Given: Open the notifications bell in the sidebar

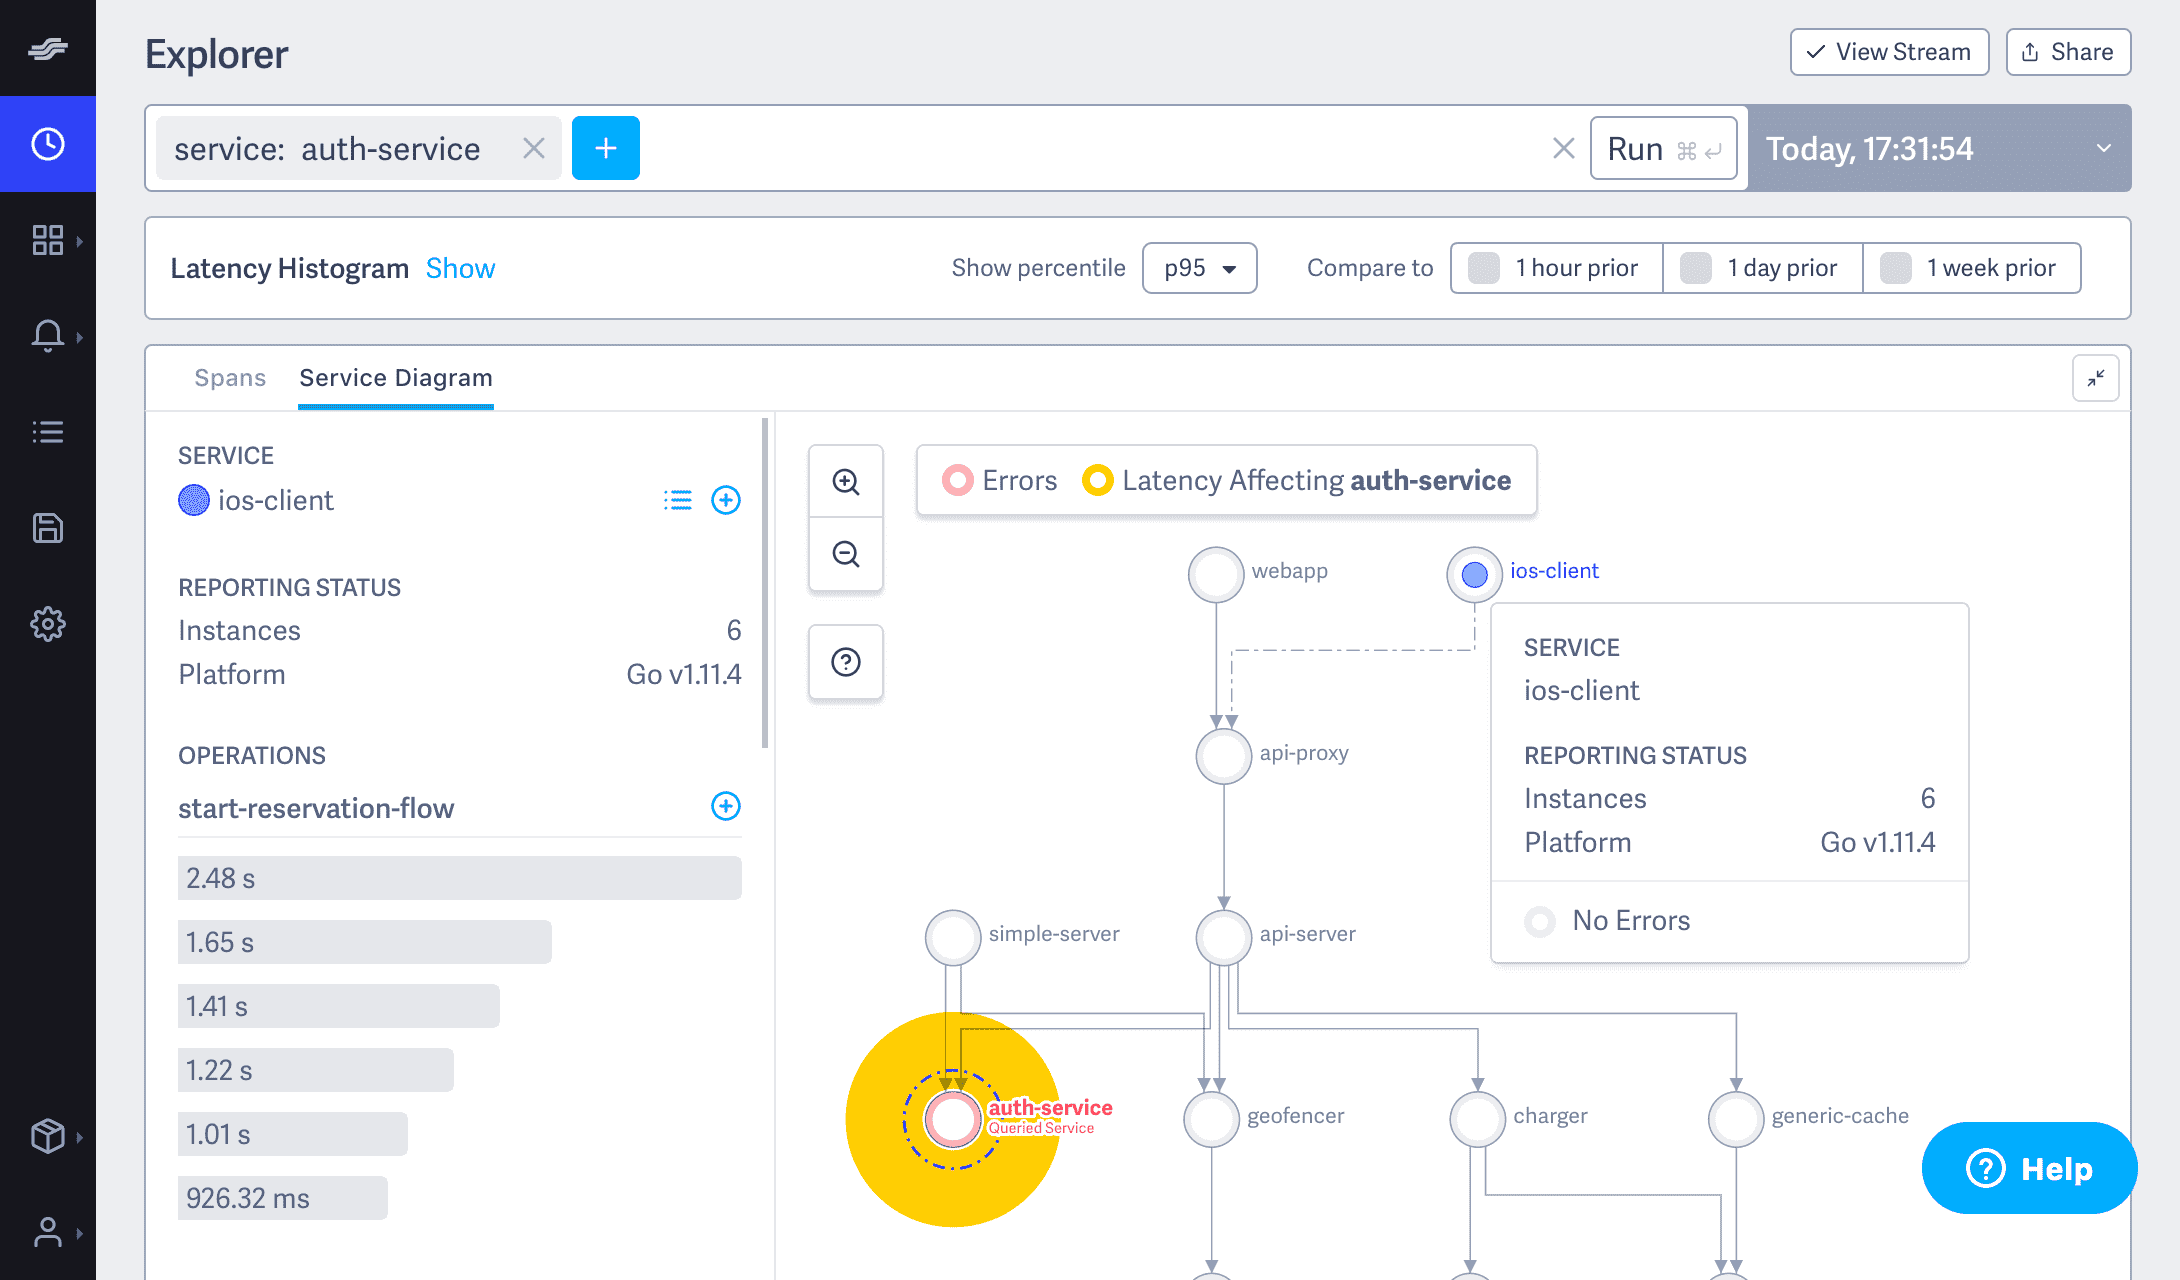Looking at the screenshot, I should (47, 335).
